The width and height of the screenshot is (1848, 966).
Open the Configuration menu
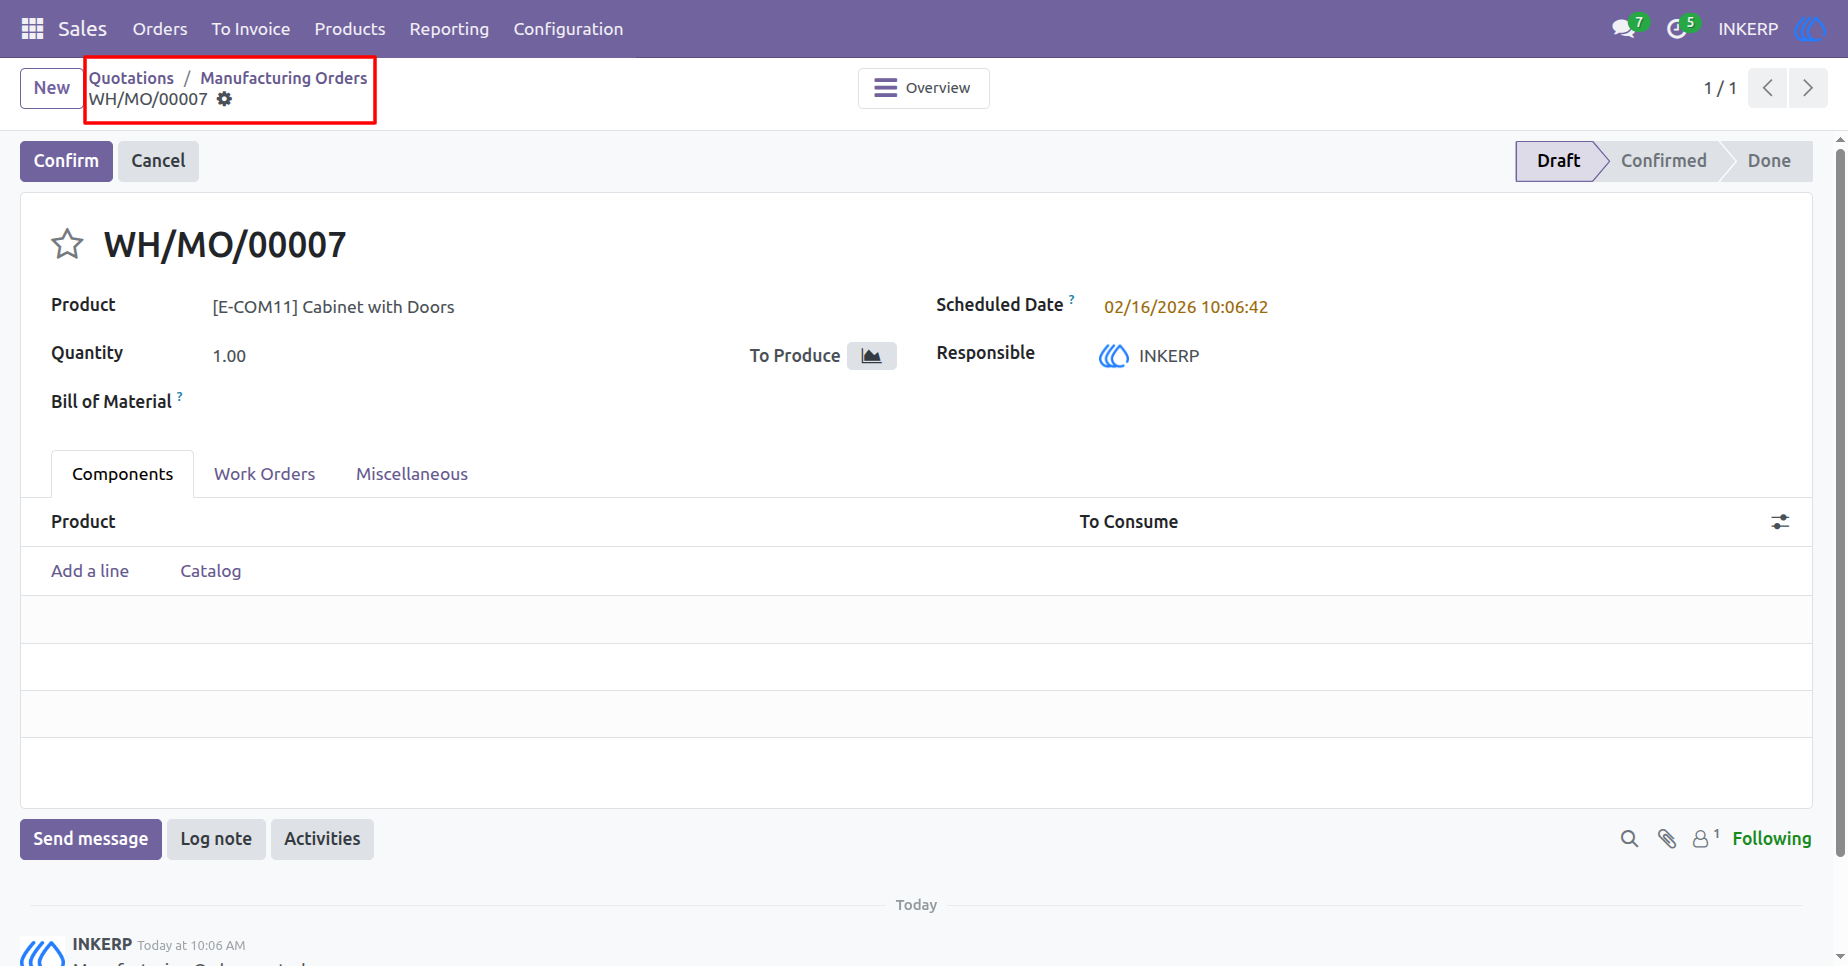568,29
